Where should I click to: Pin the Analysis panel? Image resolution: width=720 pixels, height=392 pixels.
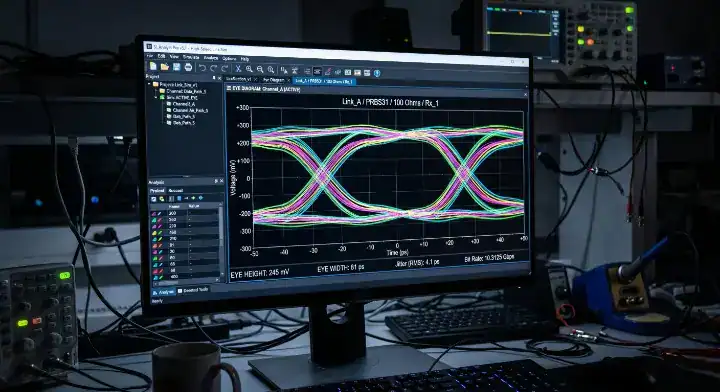tap(216, 181)
